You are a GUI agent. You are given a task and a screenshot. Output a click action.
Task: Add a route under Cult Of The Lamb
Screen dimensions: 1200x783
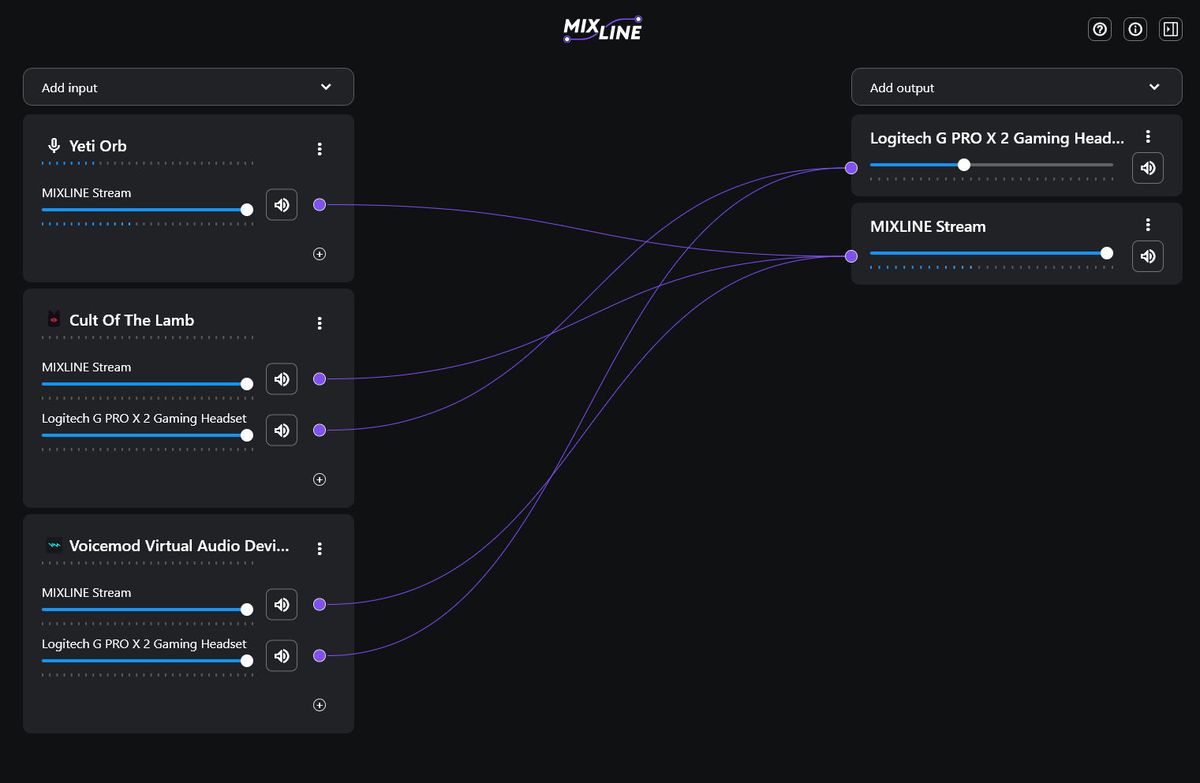pos(320,479)
